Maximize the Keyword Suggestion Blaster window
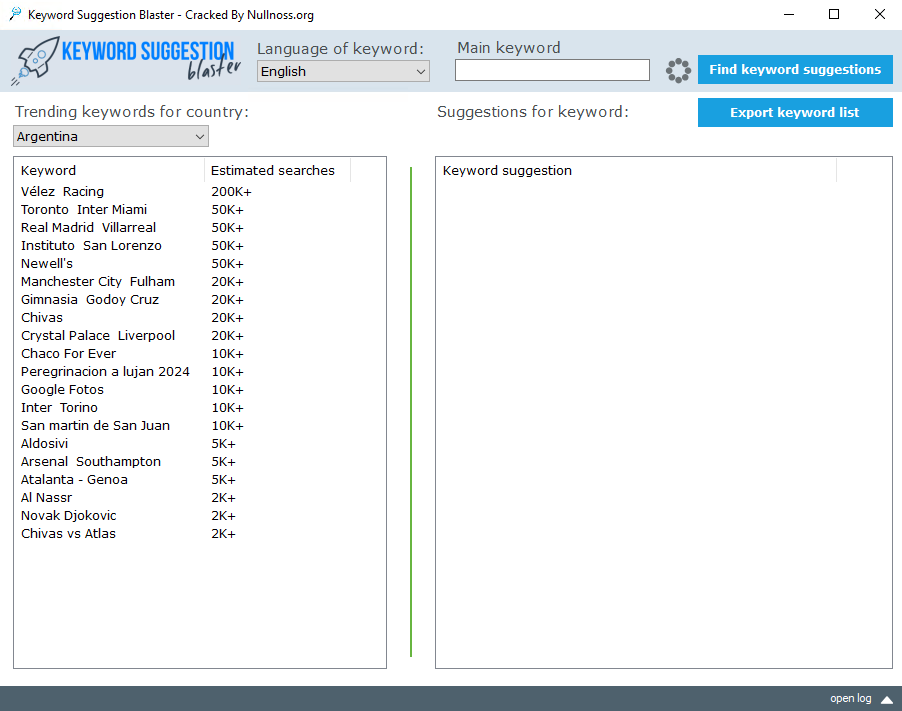This screenshot has height=711, width=902. point(834,14)
